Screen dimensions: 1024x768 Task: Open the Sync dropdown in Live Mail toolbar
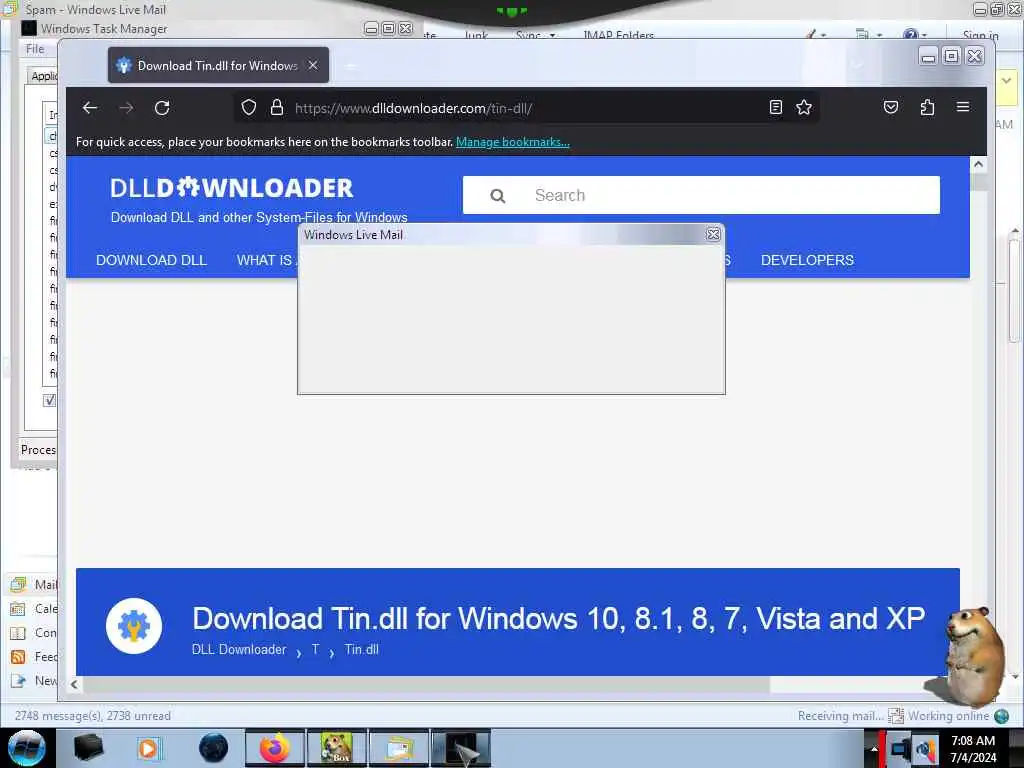(x=536, y=35)
